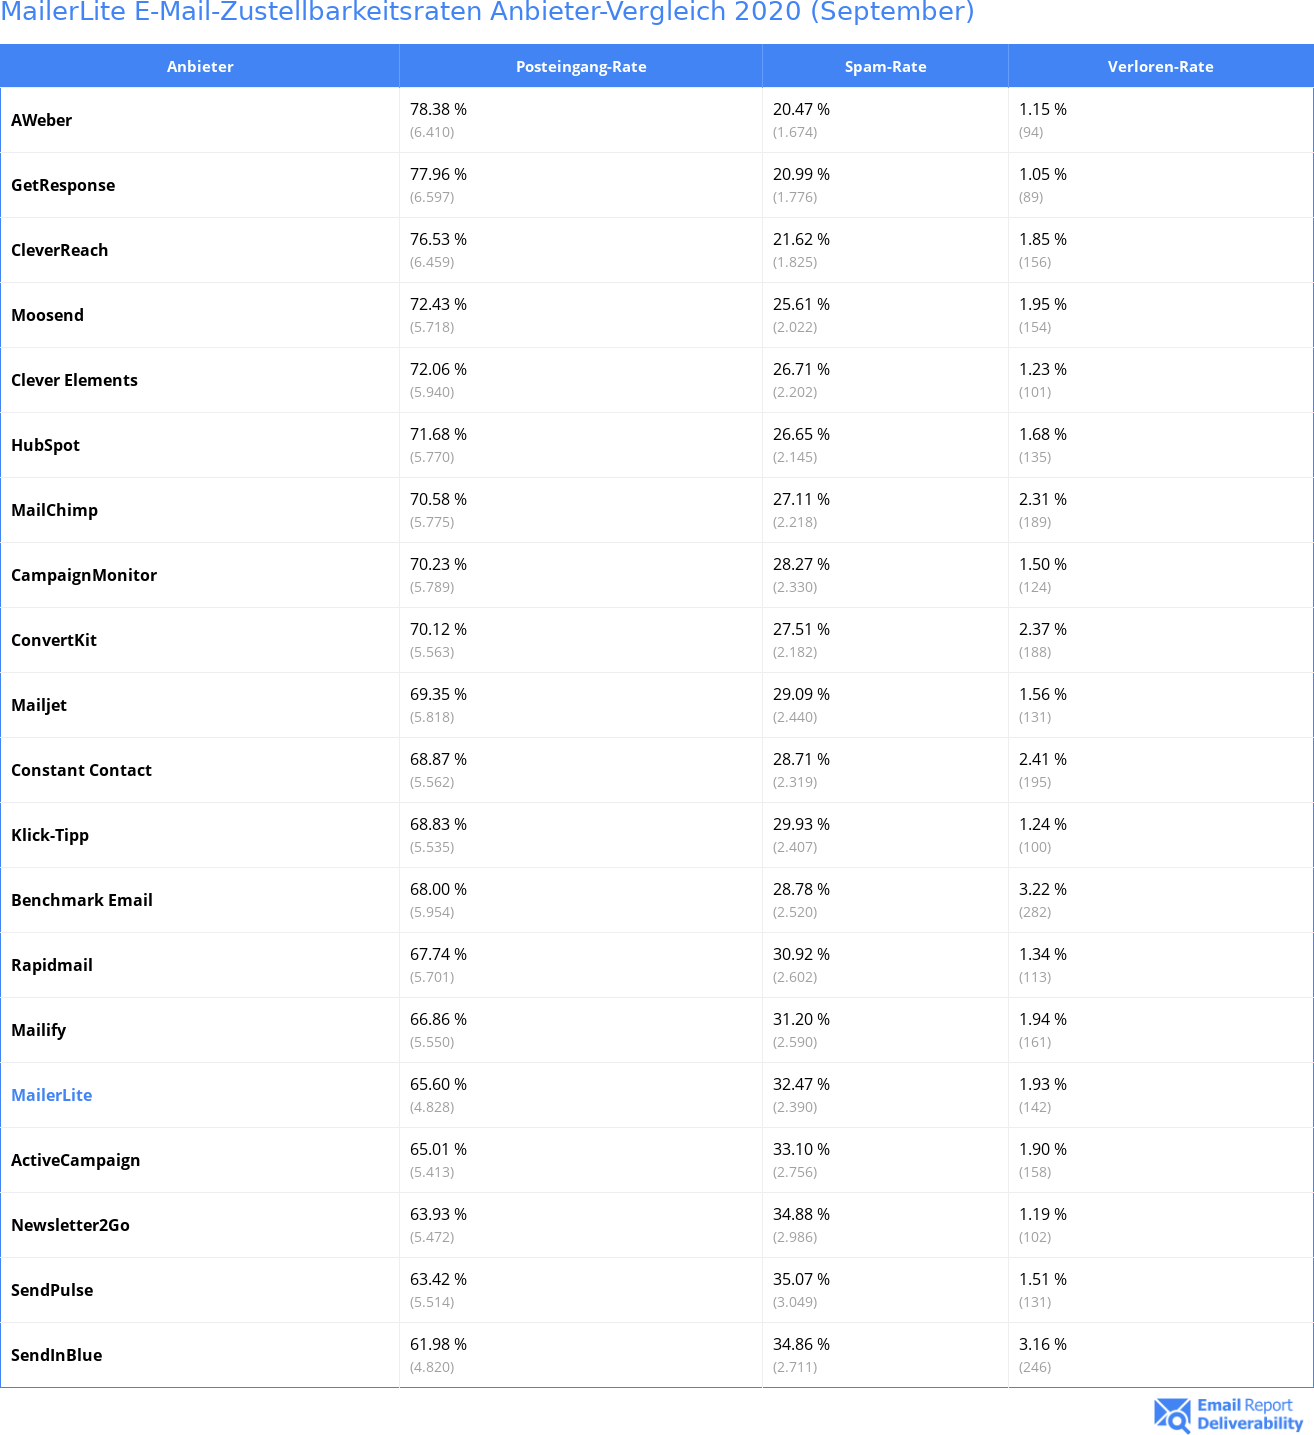
Task: Select the ActiveCampaign row name
Action: [x=76, y=1160]
